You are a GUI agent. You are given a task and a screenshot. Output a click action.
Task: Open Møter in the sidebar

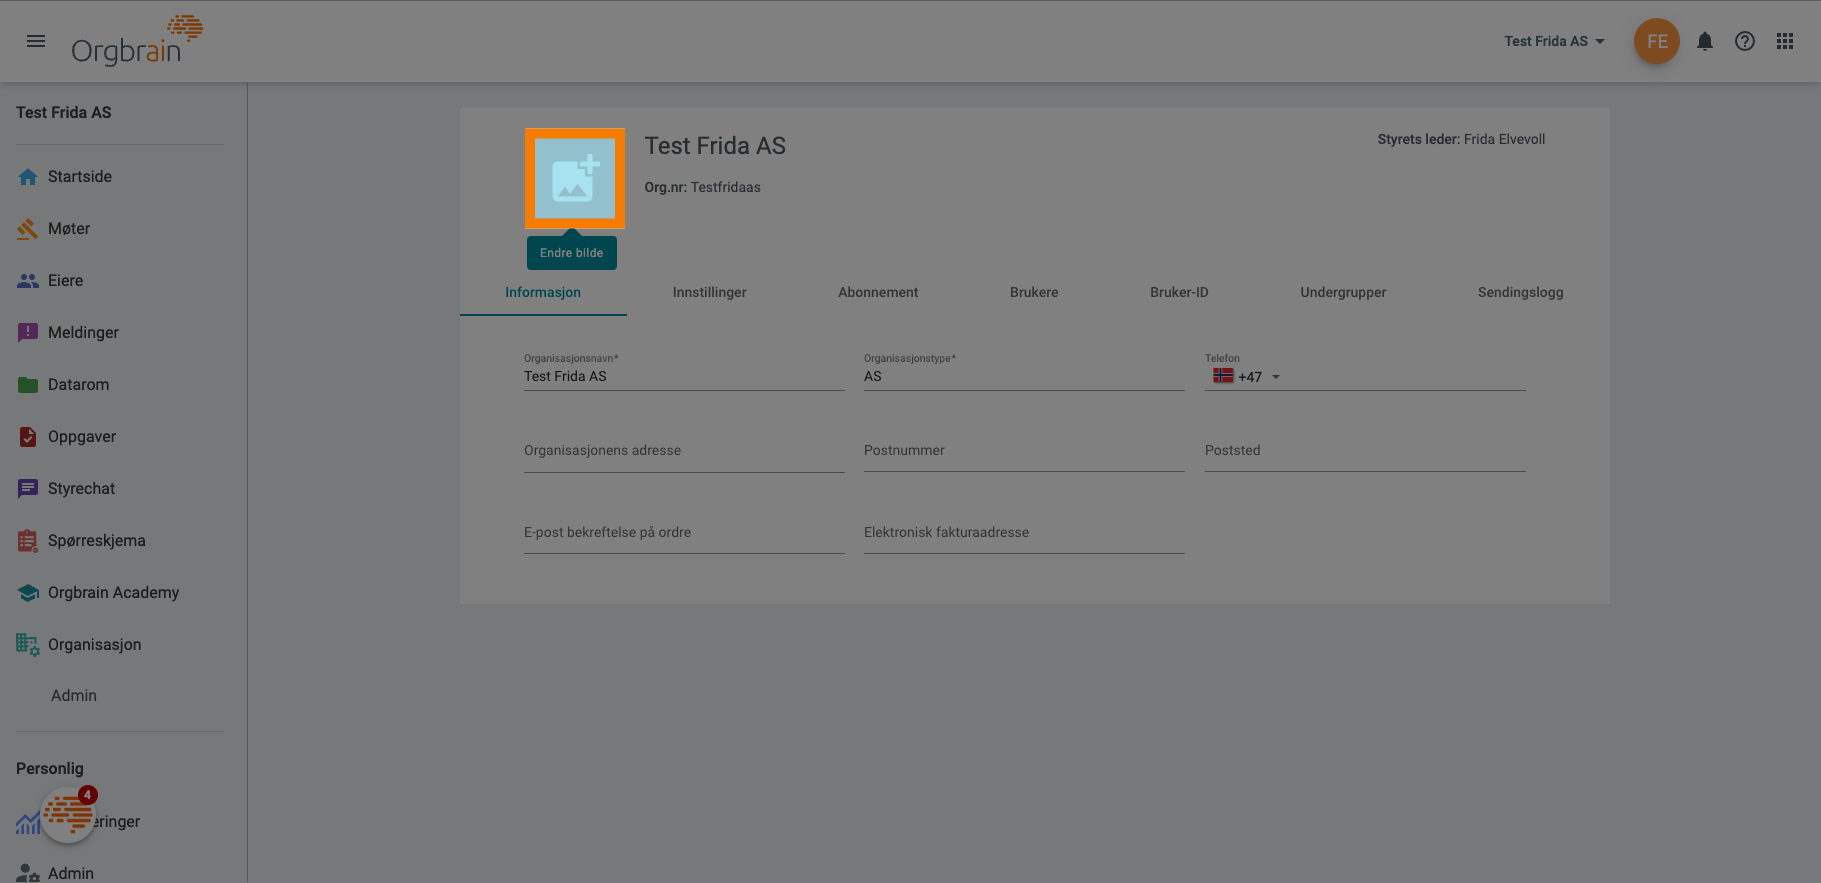click(69, 229)
